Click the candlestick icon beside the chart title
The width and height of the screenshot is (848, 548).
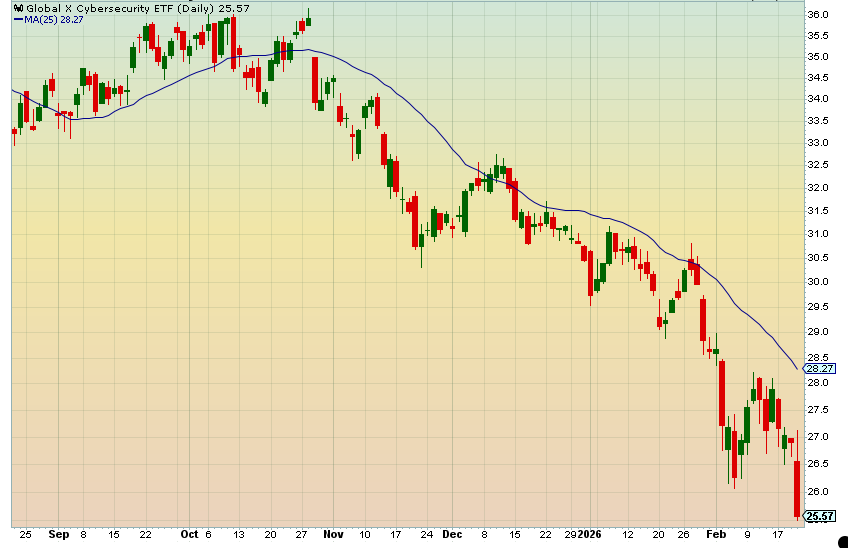pos(18,8)
